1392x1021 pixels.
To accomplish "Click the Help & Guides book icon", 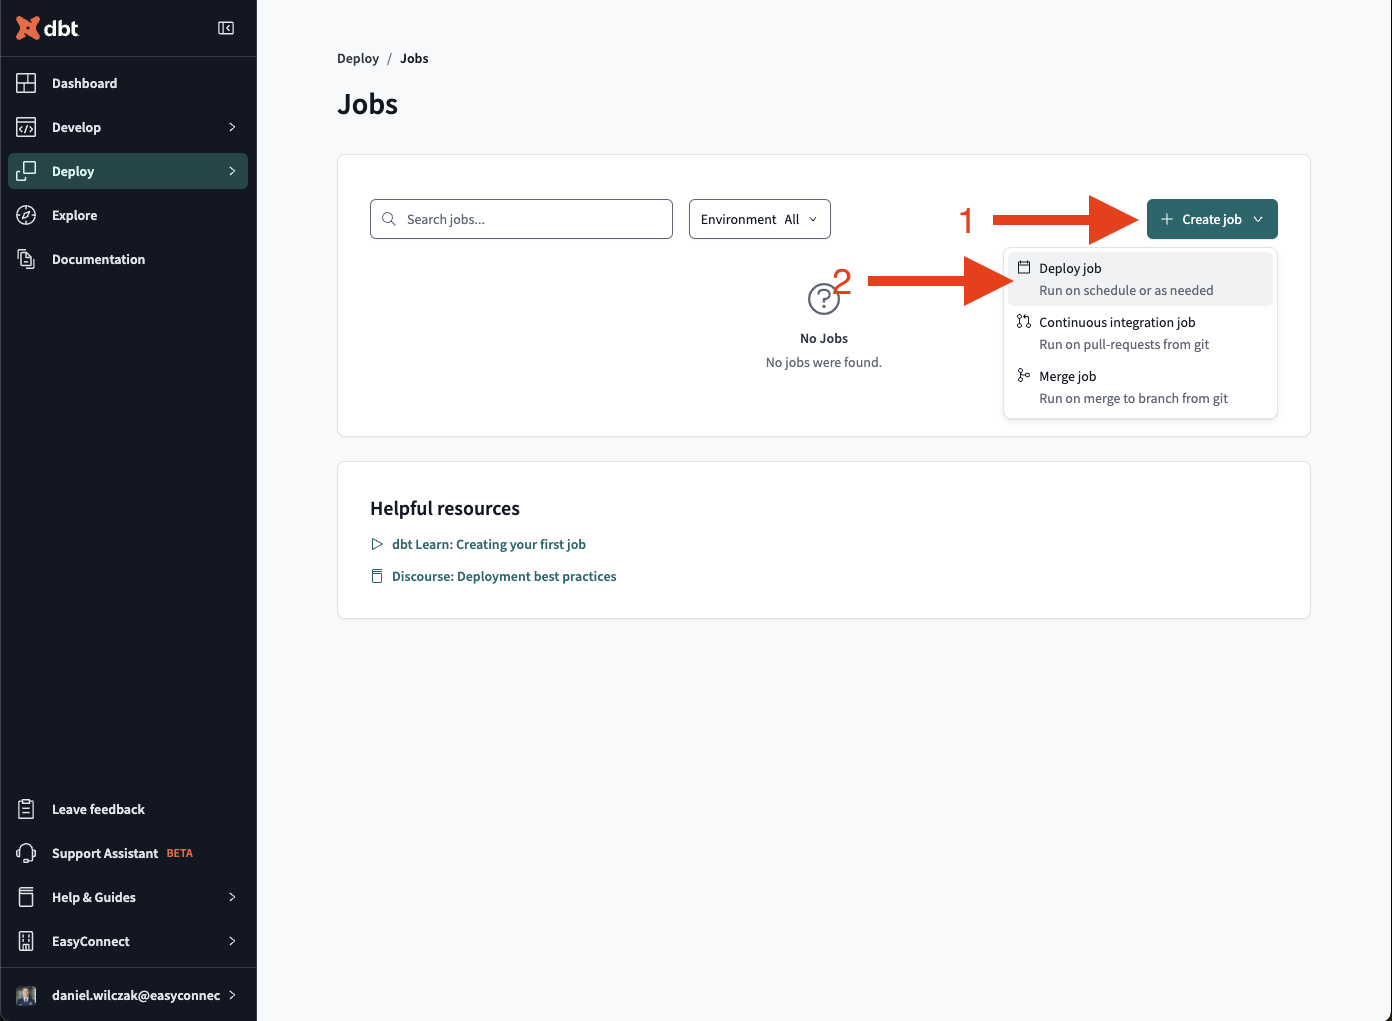I will [26, 897].
